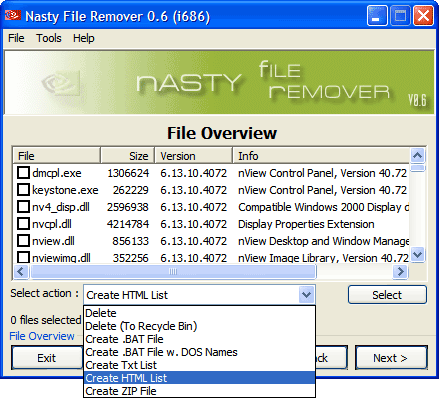Click the NVIDIA logo in the banner
Image resolution: width=439 pixels, height=398 pixels.
tap(61, 83)
